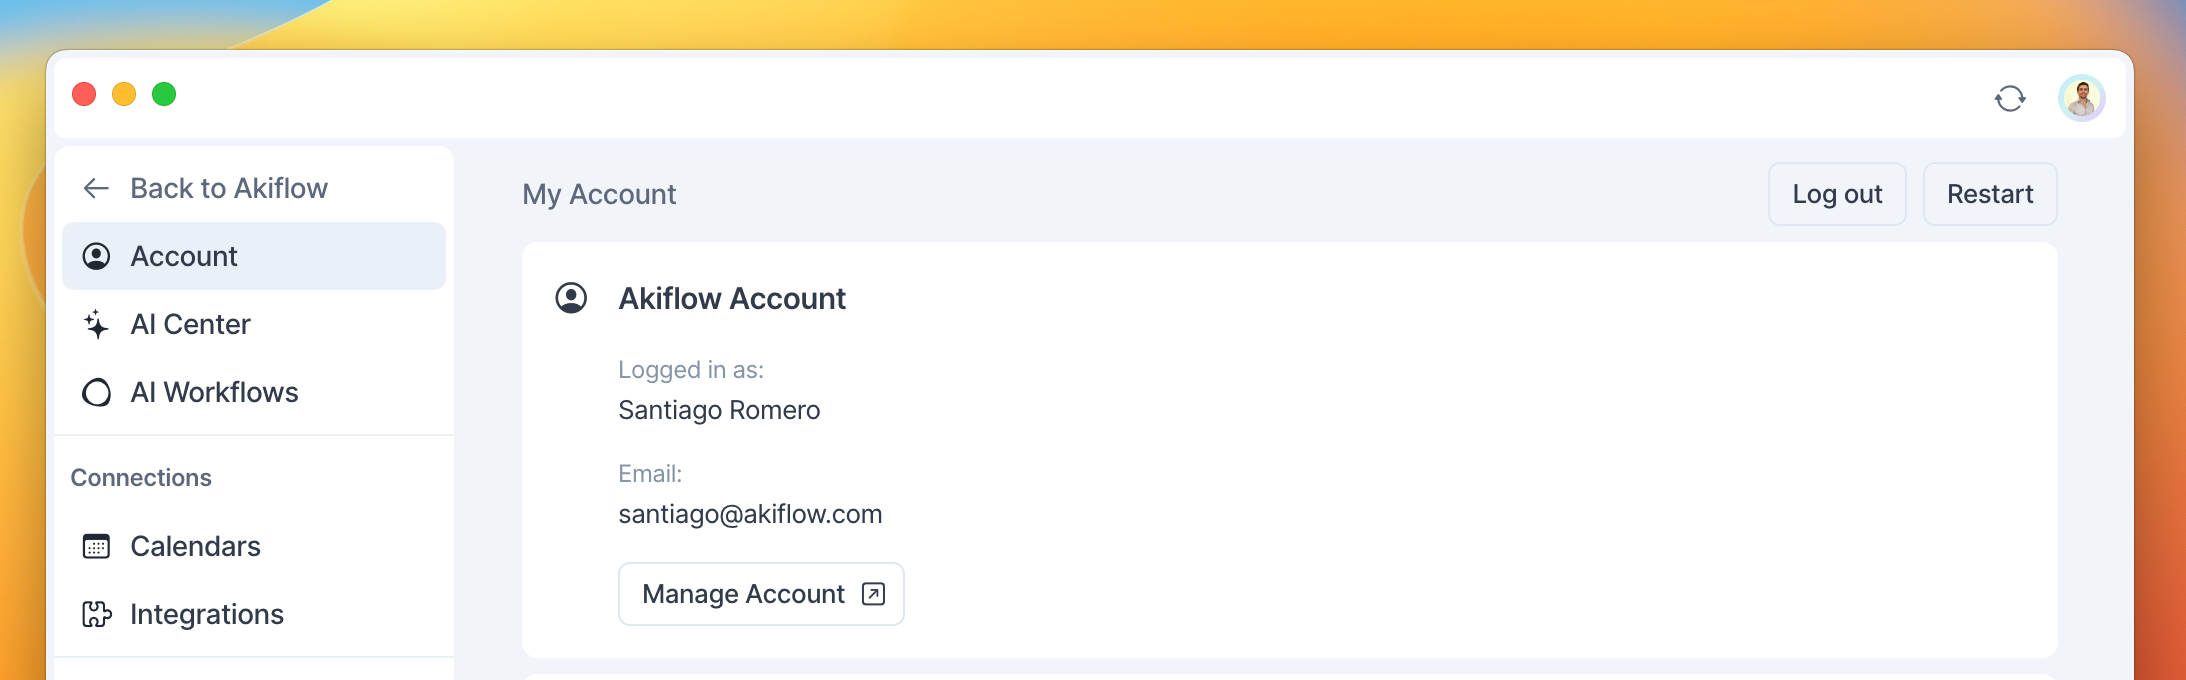Select Account in the sidebar
Screen dimensions: 2186x680
184,256
